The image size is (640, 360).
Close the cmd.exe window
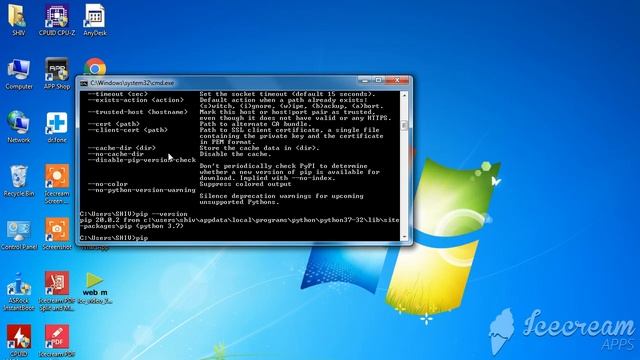pyautogui.click(x=397, y=80)
